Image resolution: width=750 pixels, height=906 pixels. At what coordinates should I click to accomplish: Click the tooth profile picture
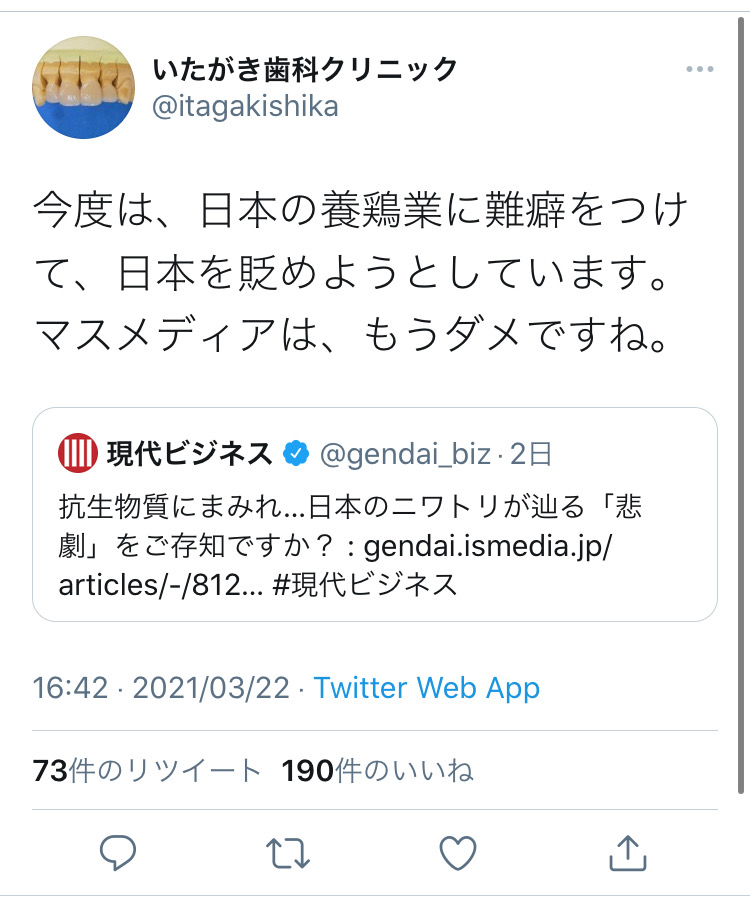pos(85,91)
